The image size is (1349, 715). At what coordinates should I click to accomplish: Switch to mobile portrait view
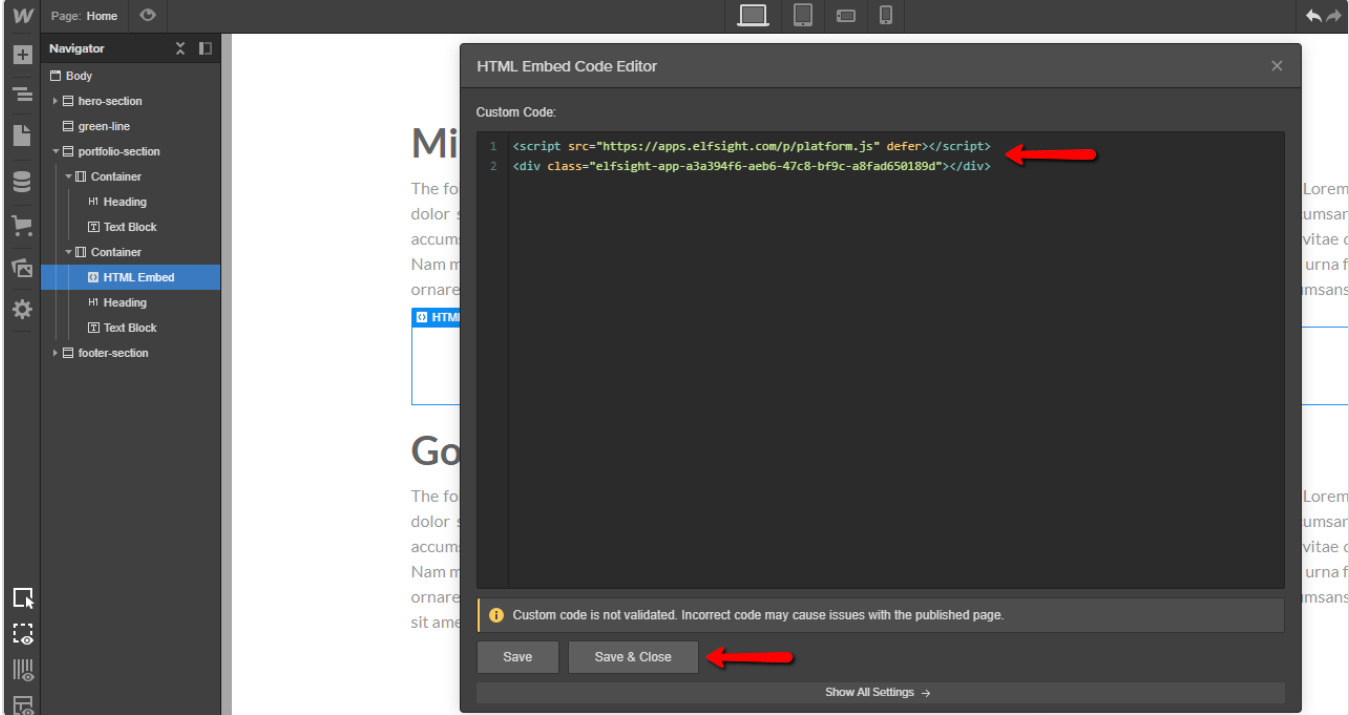point(884,15)
